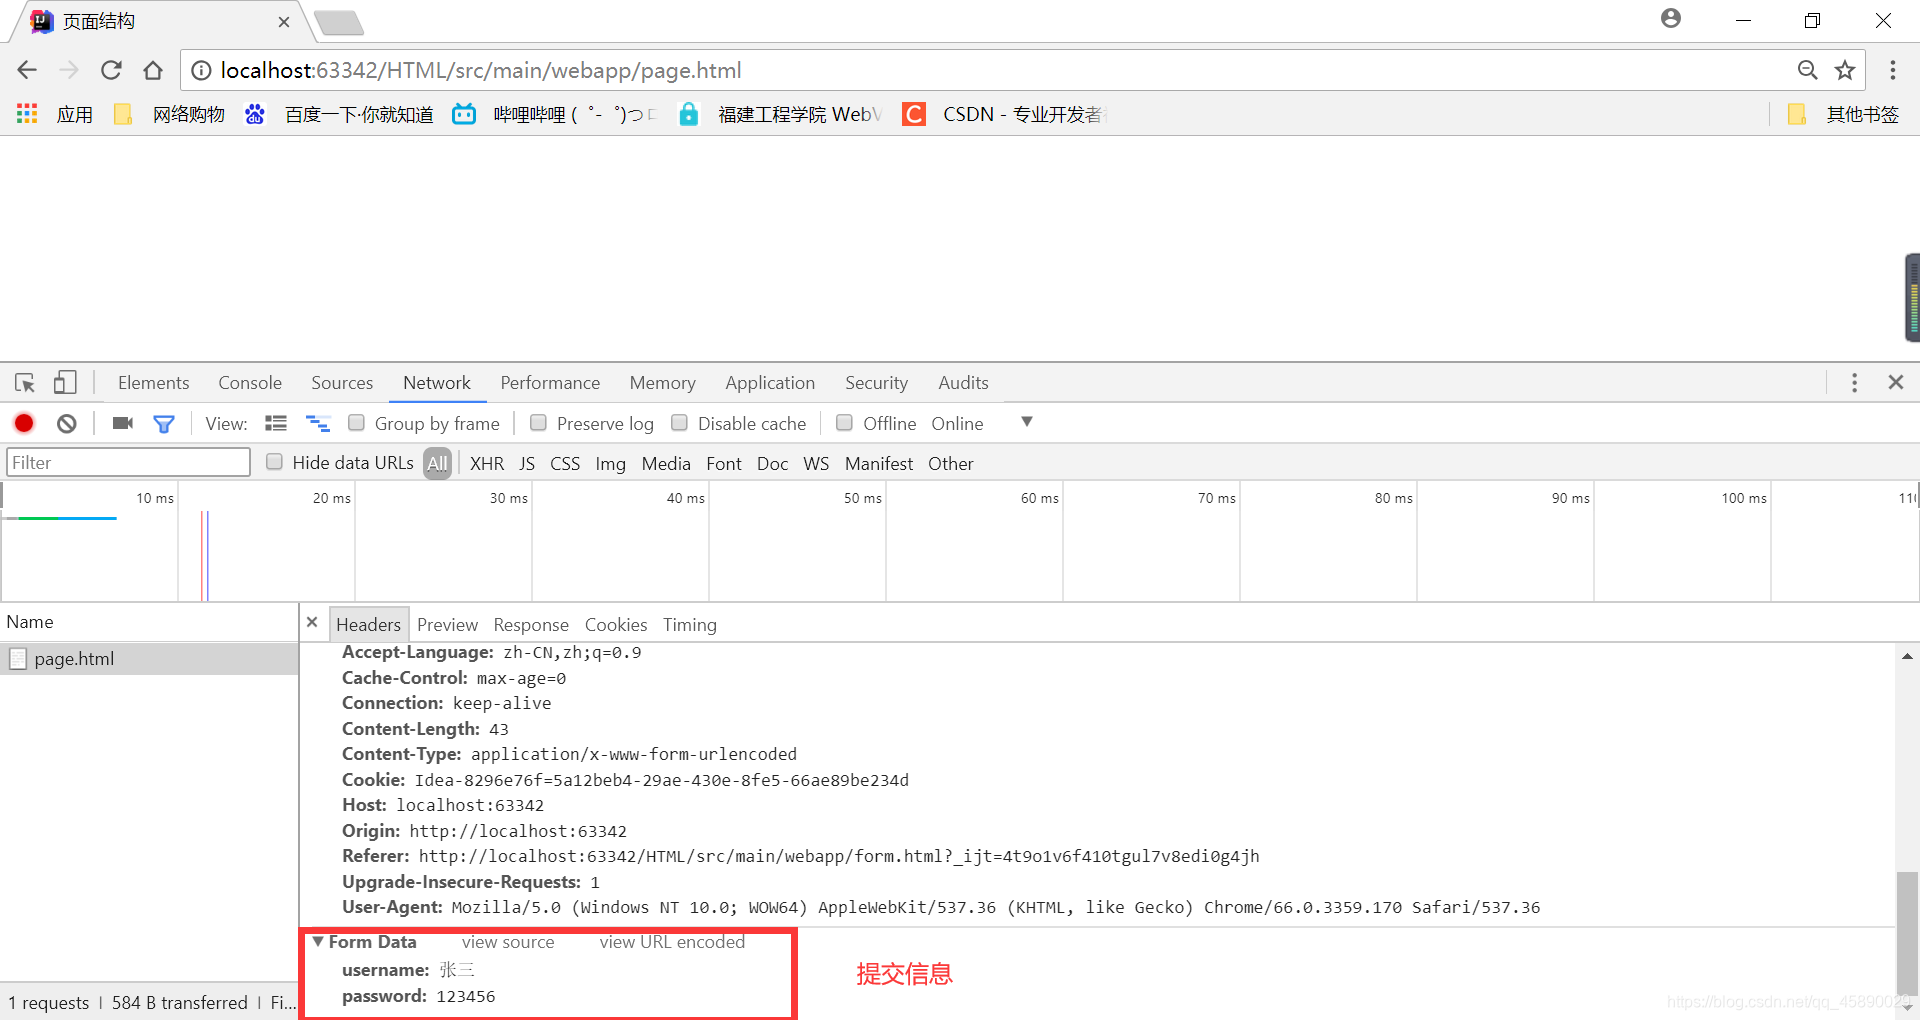
Task: Bookmark this page with star icon
Action: coord(1845,70)
